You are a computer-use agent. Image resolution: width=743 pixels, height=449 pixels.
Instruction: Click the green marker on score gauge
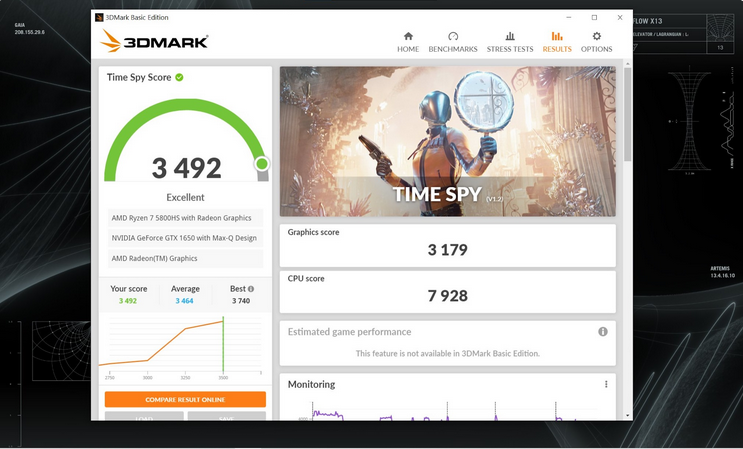[262, 164]
